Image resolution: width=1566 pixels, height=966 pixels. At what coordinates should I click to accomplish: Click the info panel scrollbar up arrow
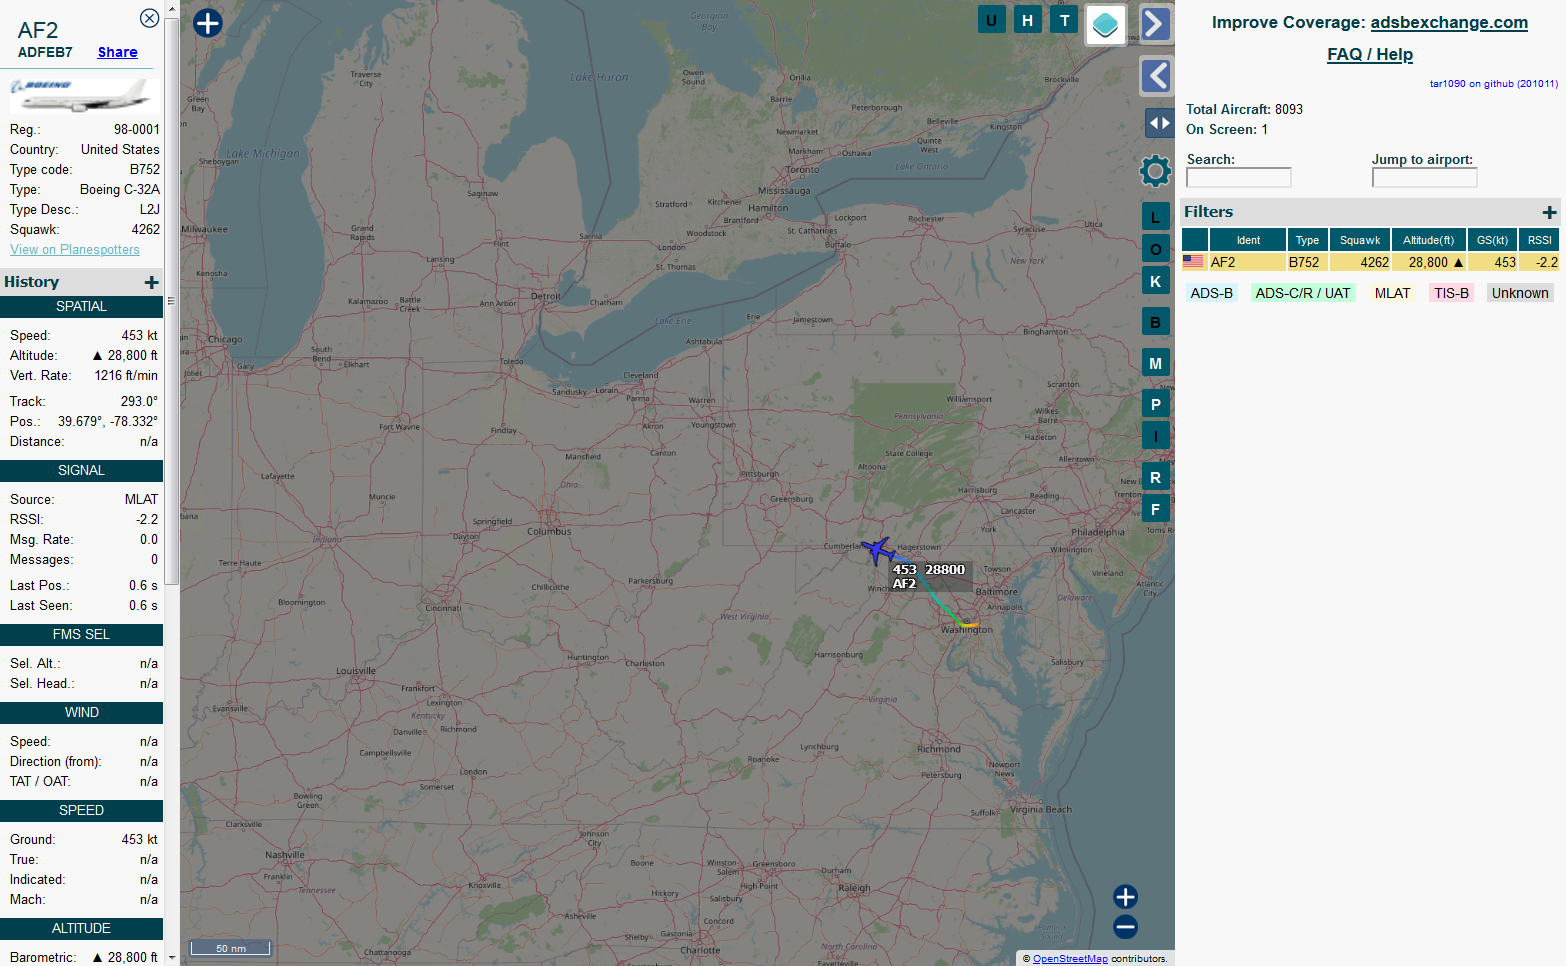click(172, 8)
